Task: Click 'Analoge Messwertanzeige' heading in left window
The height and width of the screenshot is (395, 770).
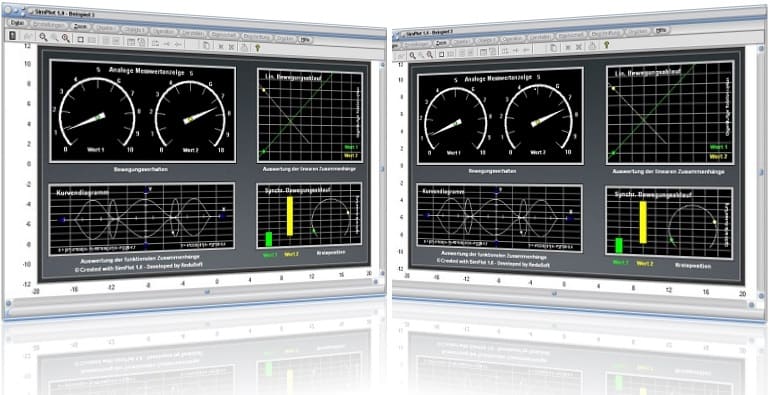Action: pyautogui.click(x=147, y=71)
